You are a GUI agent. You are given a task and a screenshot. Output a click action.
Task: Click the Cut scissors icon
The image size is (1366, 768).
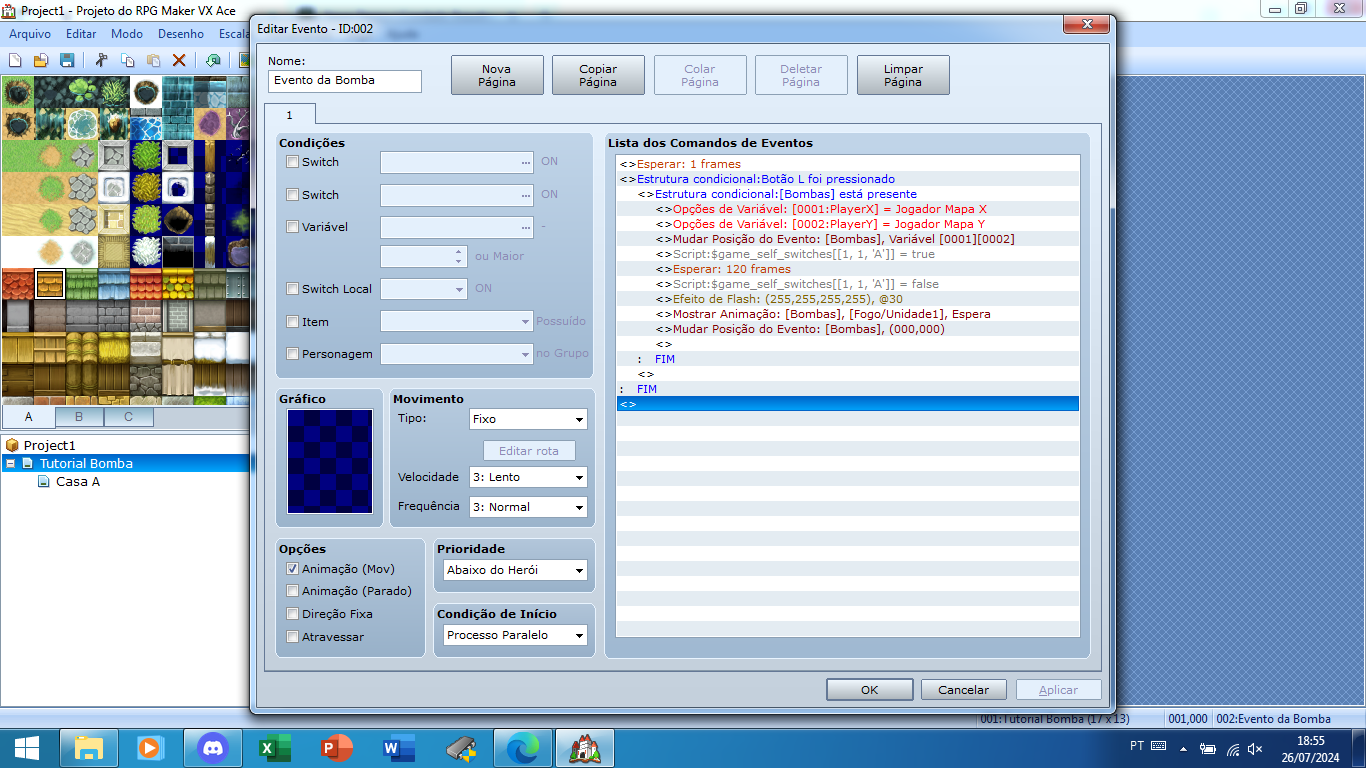coord(101,60)
